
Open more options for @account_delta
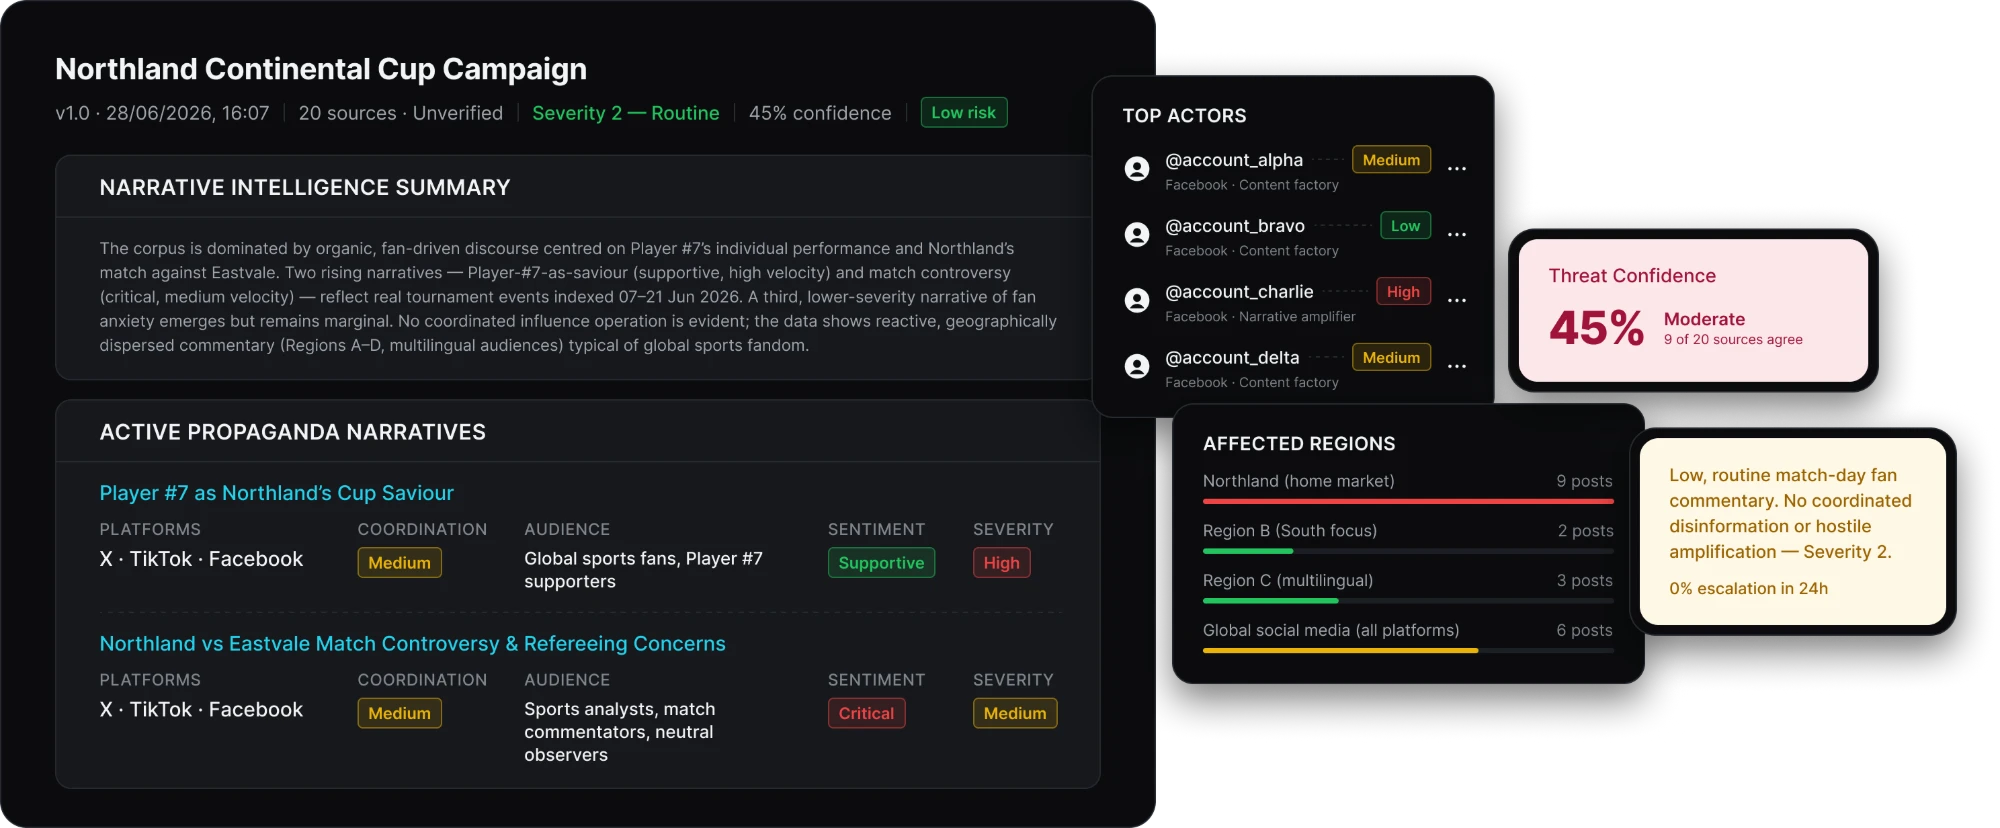1457,366
